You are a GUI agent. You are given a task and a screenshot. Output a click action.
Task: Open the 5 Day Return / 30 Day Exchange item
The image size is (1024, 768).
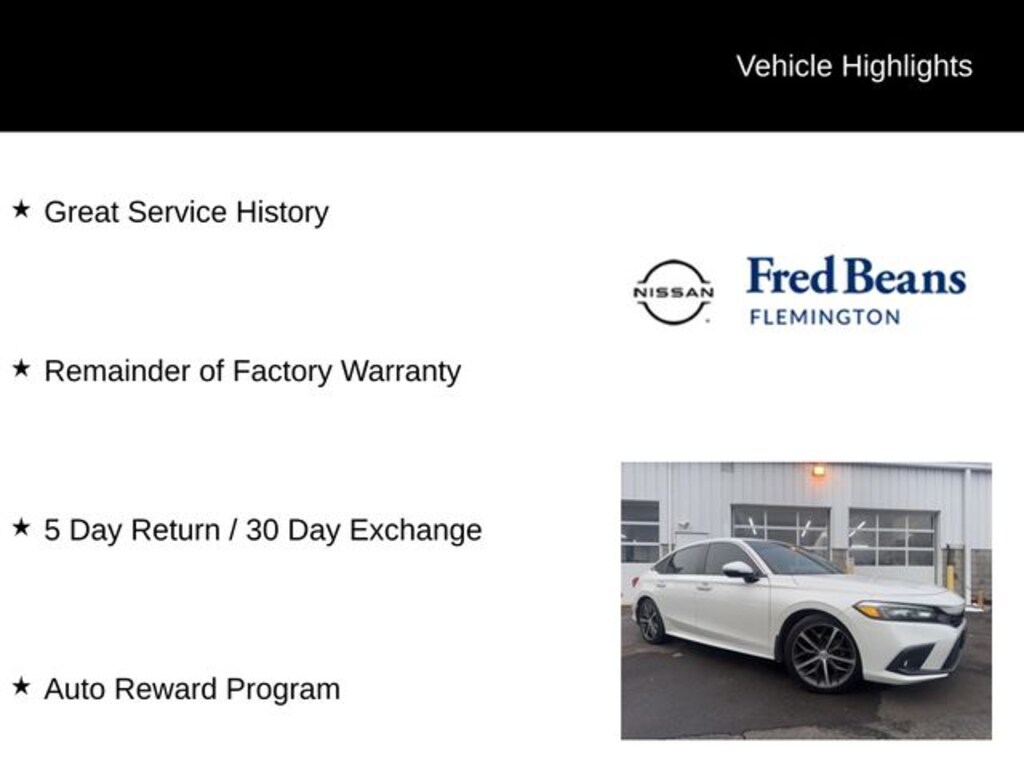click(262, 530)
